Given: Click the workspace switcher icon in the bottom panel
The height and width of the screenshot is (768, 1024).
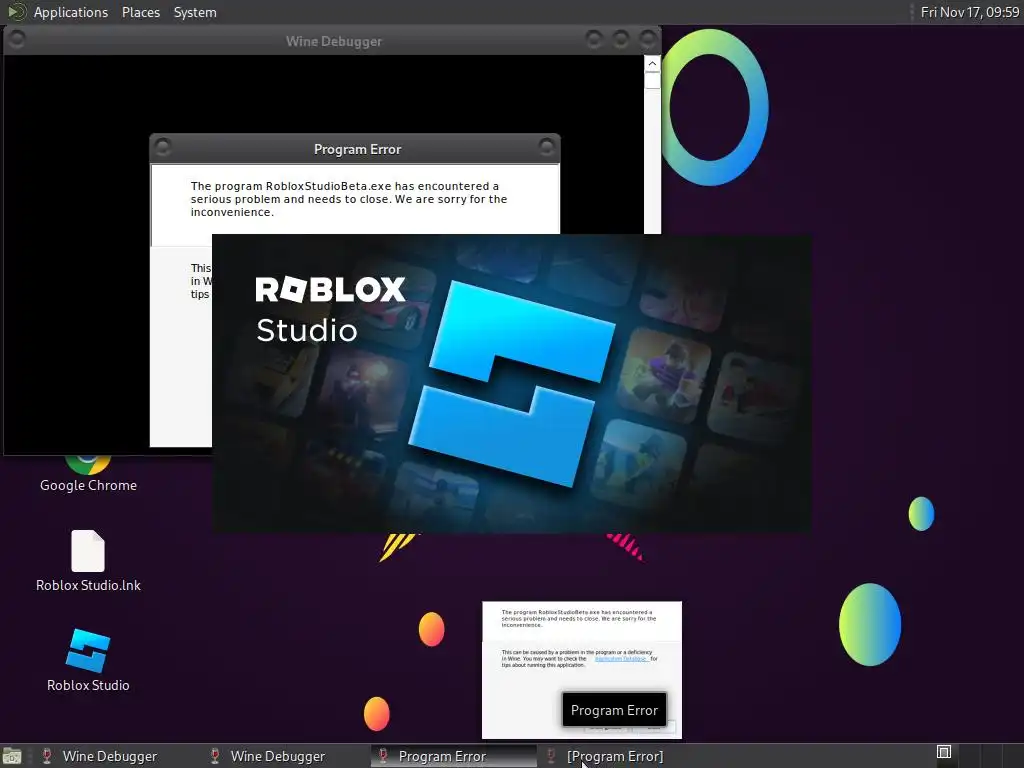Looking at the screenshot, I should pyautogui.click(x=944, y=752).
